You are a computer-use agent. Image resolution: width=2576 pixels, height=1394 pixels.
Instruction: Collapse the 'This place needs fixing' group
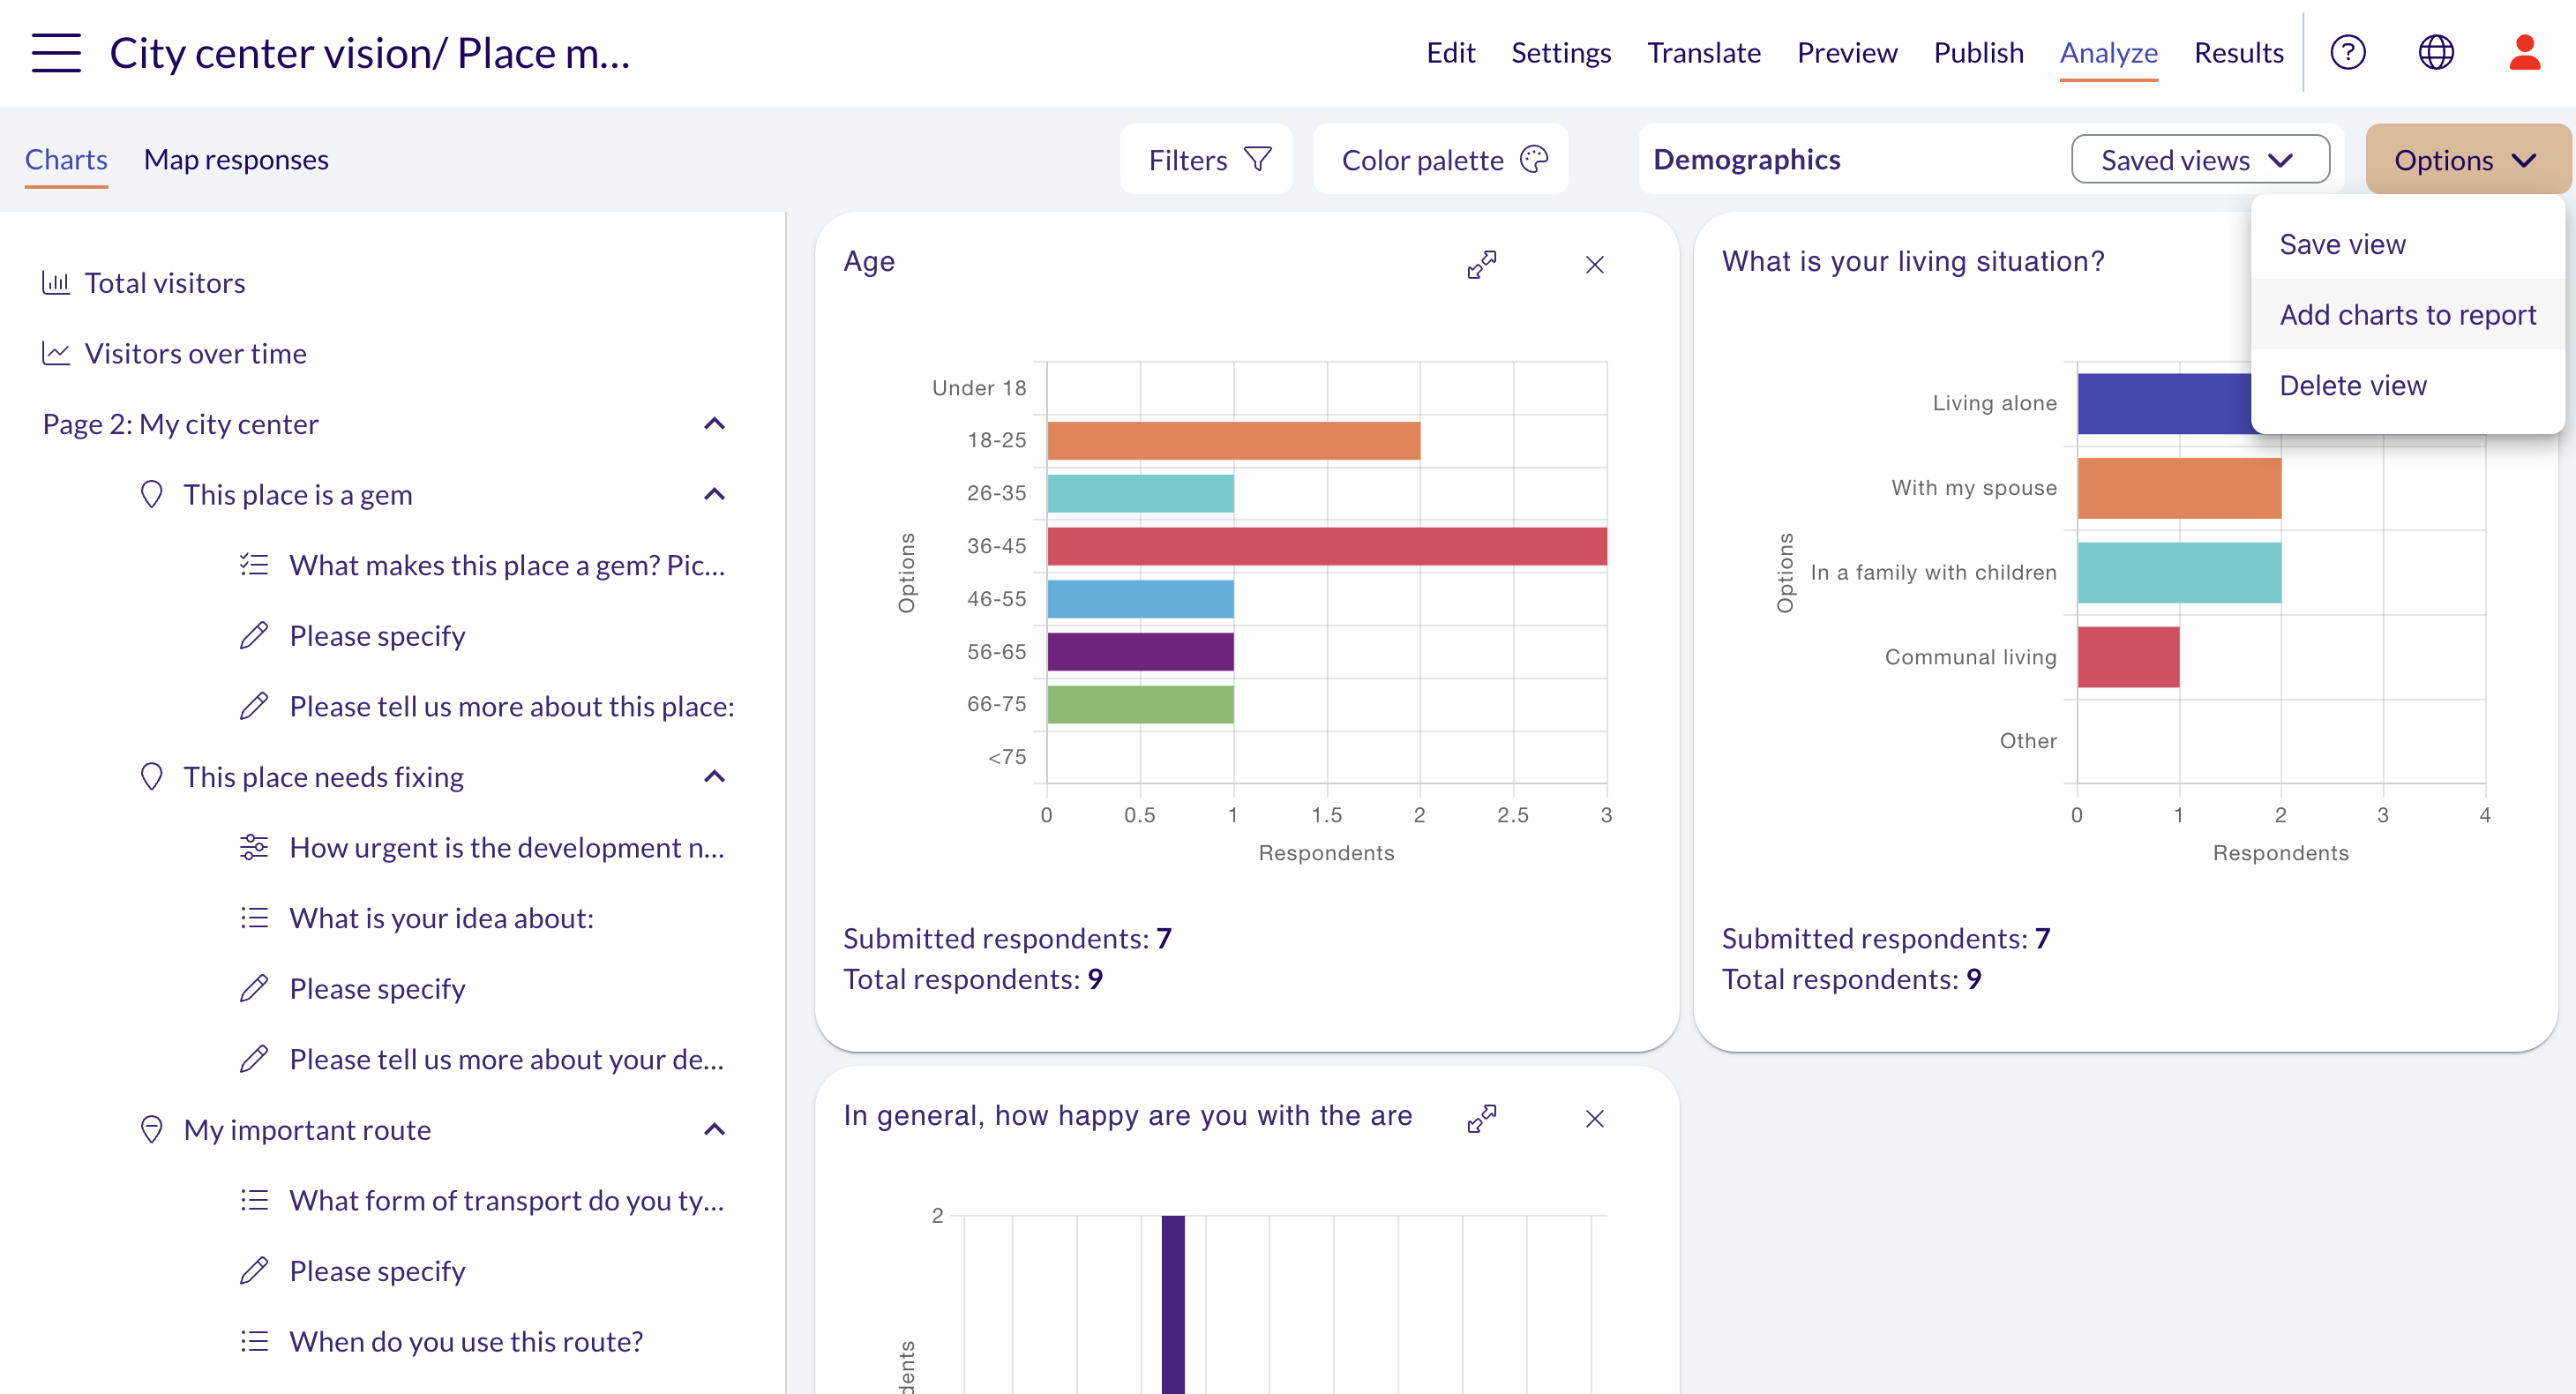tap(714, 776)
